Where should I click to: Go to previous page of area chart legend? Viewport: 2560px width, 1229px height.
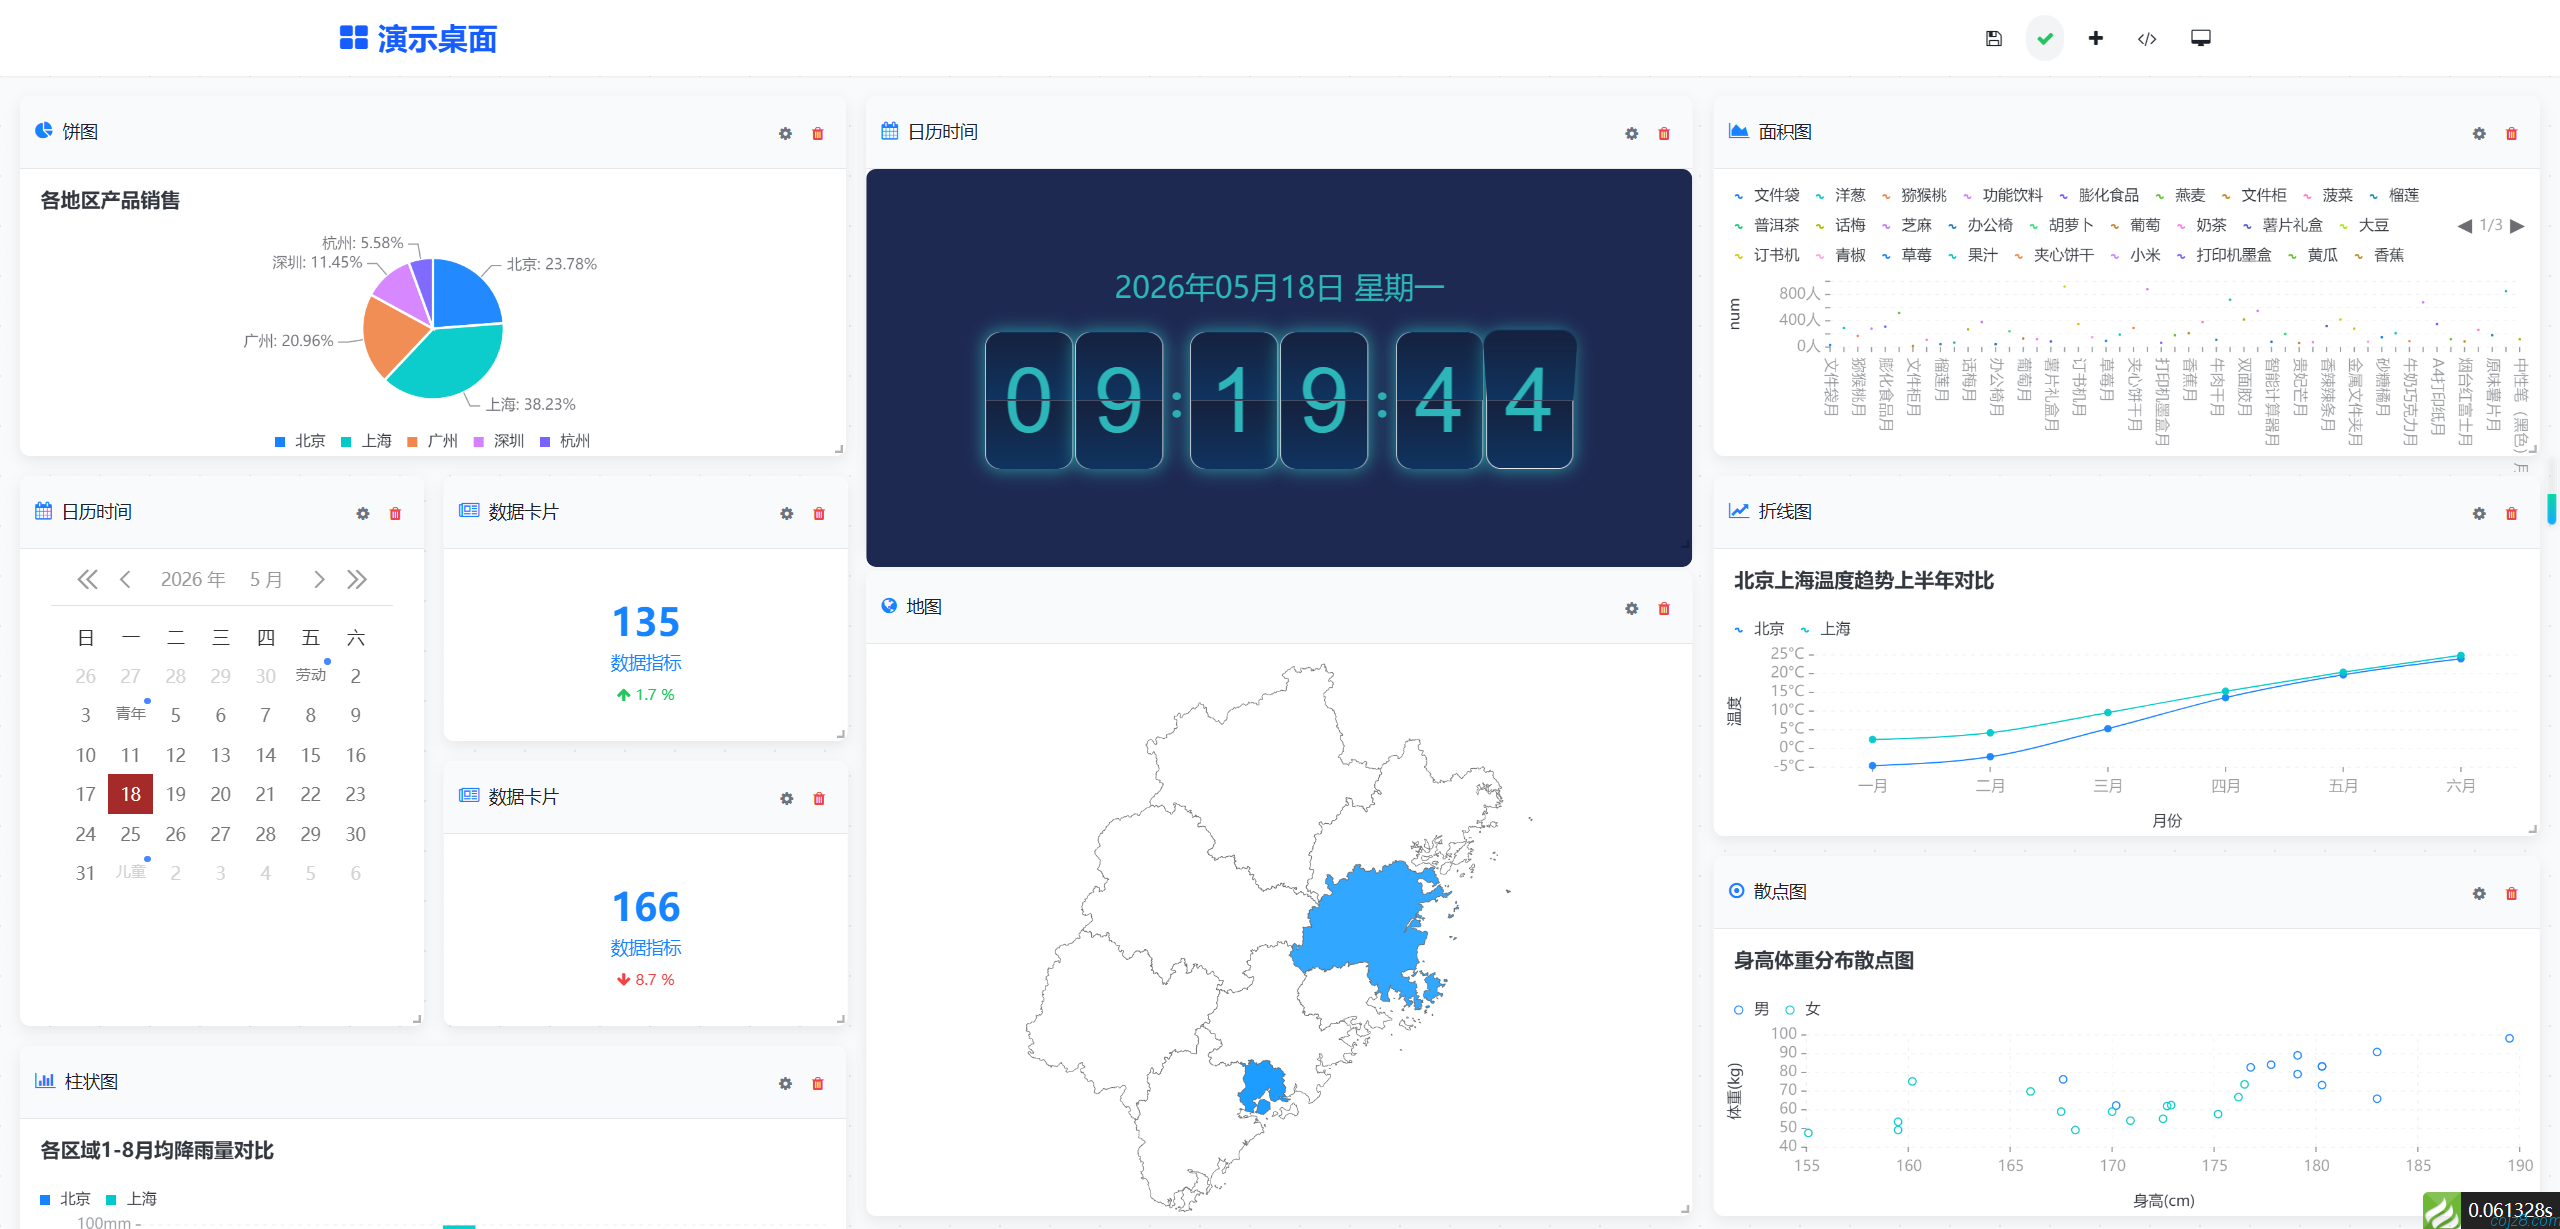pyautogui.click(x=2465, y=226)
